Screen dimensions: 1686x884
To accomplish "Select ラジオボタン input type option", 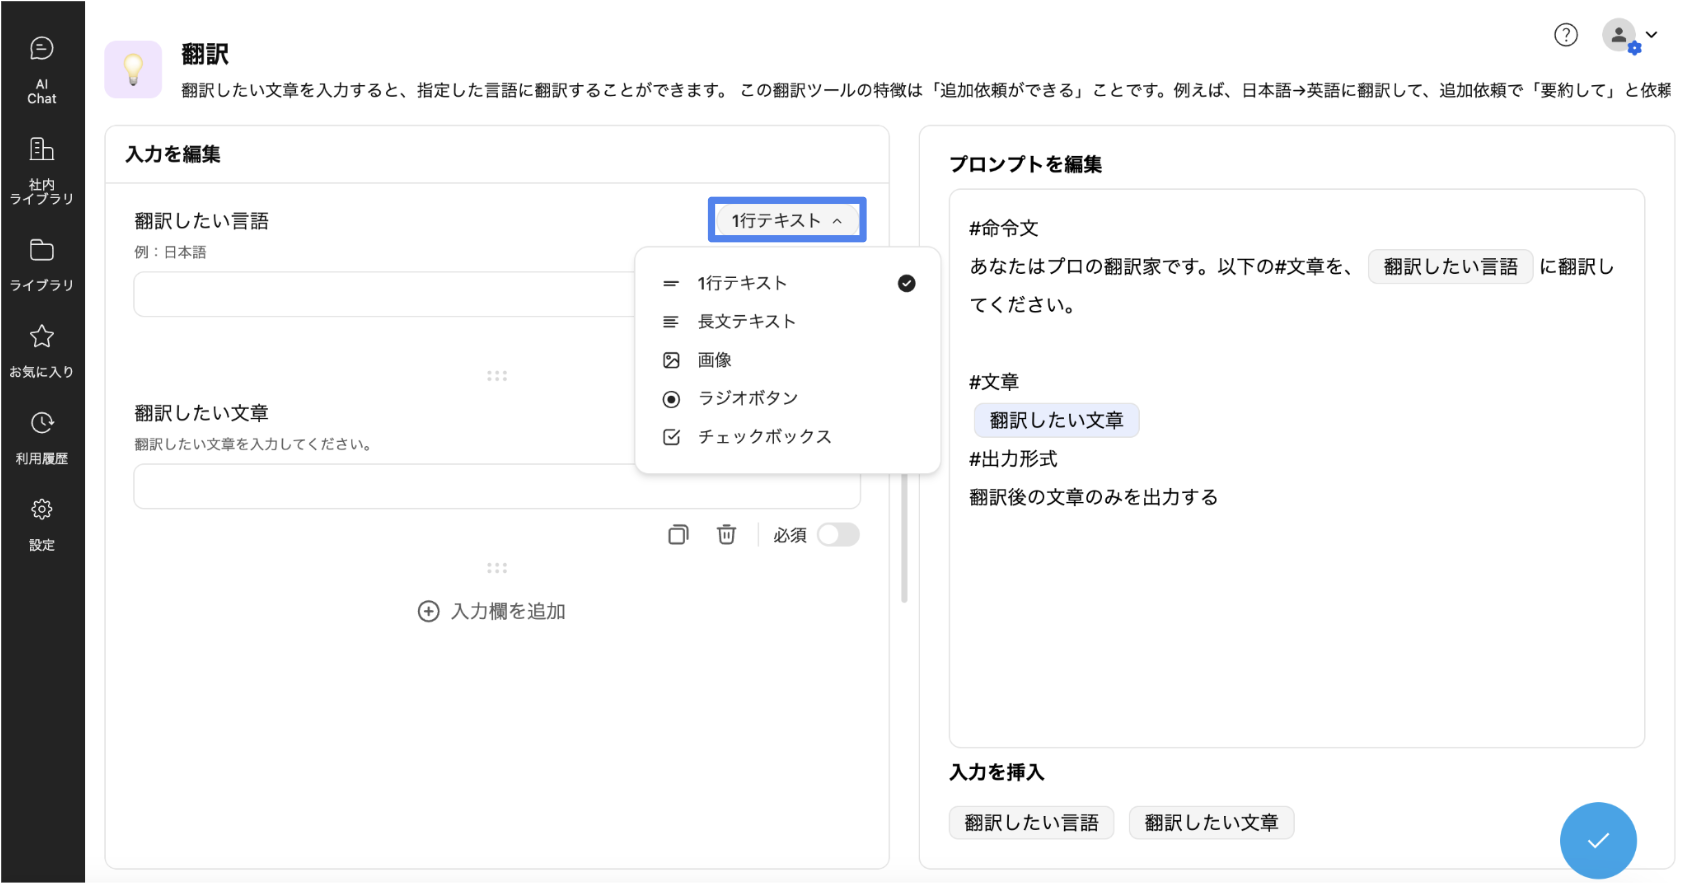I will 747,399.
